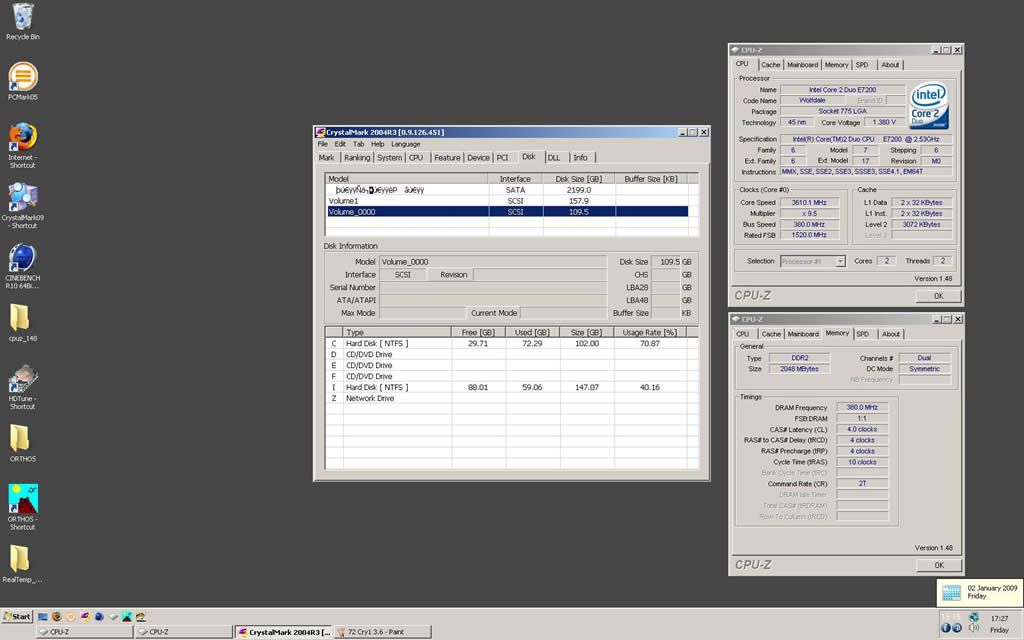Switch to the DLL tab in CrystalMark
The image size is (1024, 640).
(x=554, y=157)
